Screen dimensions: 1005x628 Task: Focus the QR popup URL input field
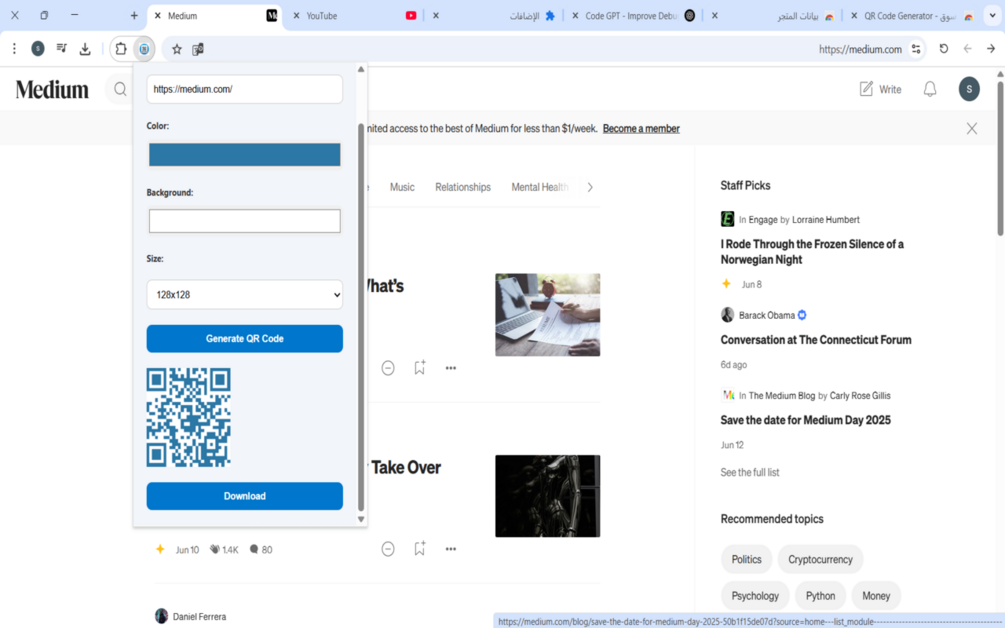(x=245, y=89)
